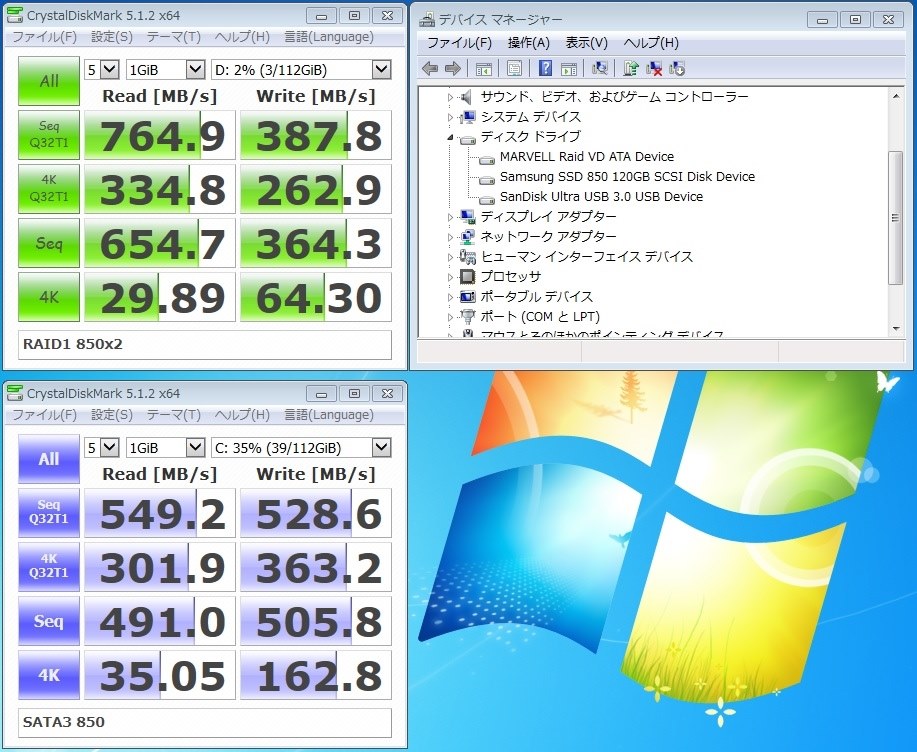917x752 pixels.
Task: Open 設定(S) menu in green CrystalDiskMark
Action: (x=112, y=37)
